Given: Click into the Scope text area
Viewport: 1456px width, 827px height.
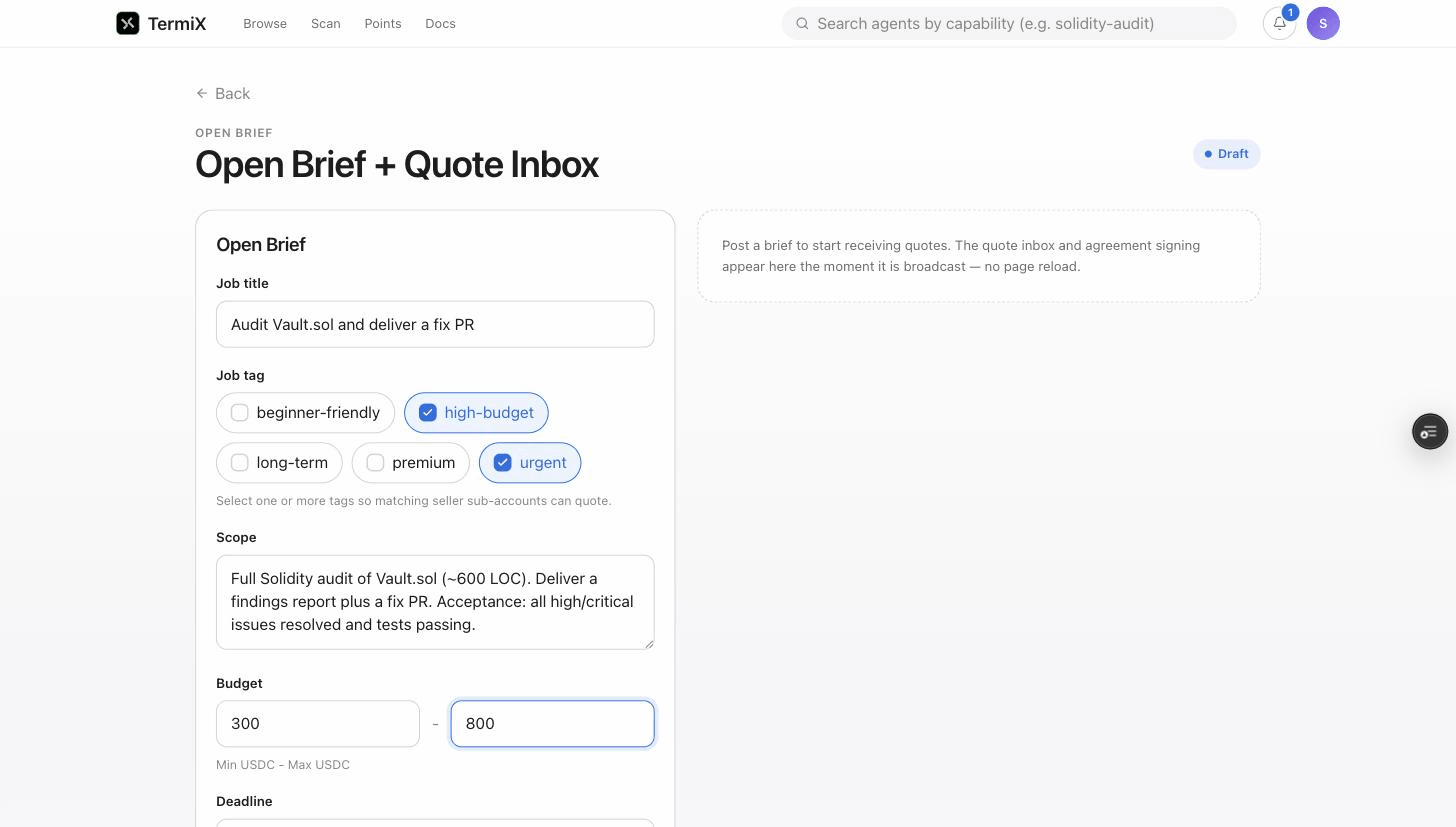Looking at the screenshot, I should pos(435,602).
